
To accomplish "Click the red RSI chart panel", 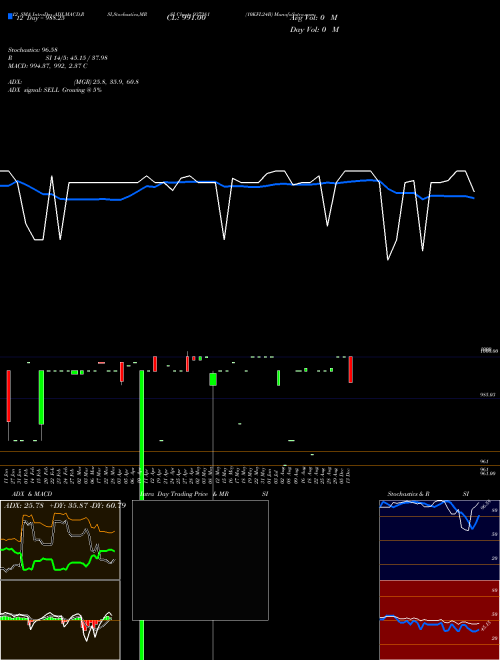I will pyautogui.click(x=439, y=620).
